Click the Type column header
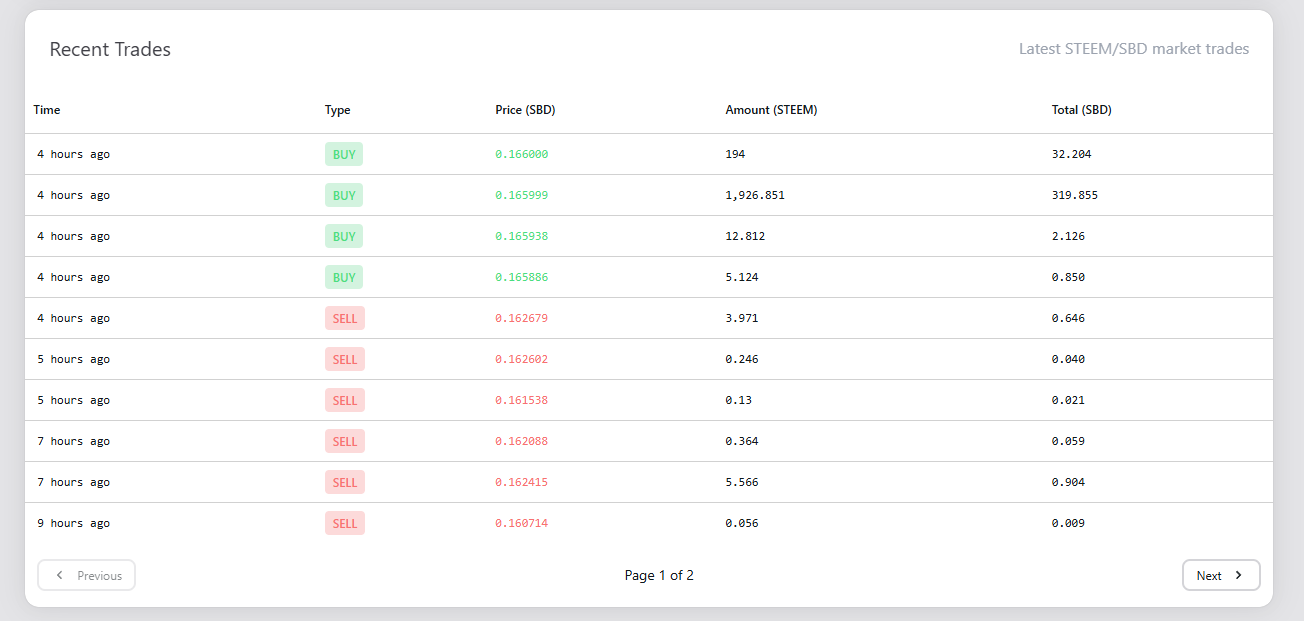 coord(338,110)
